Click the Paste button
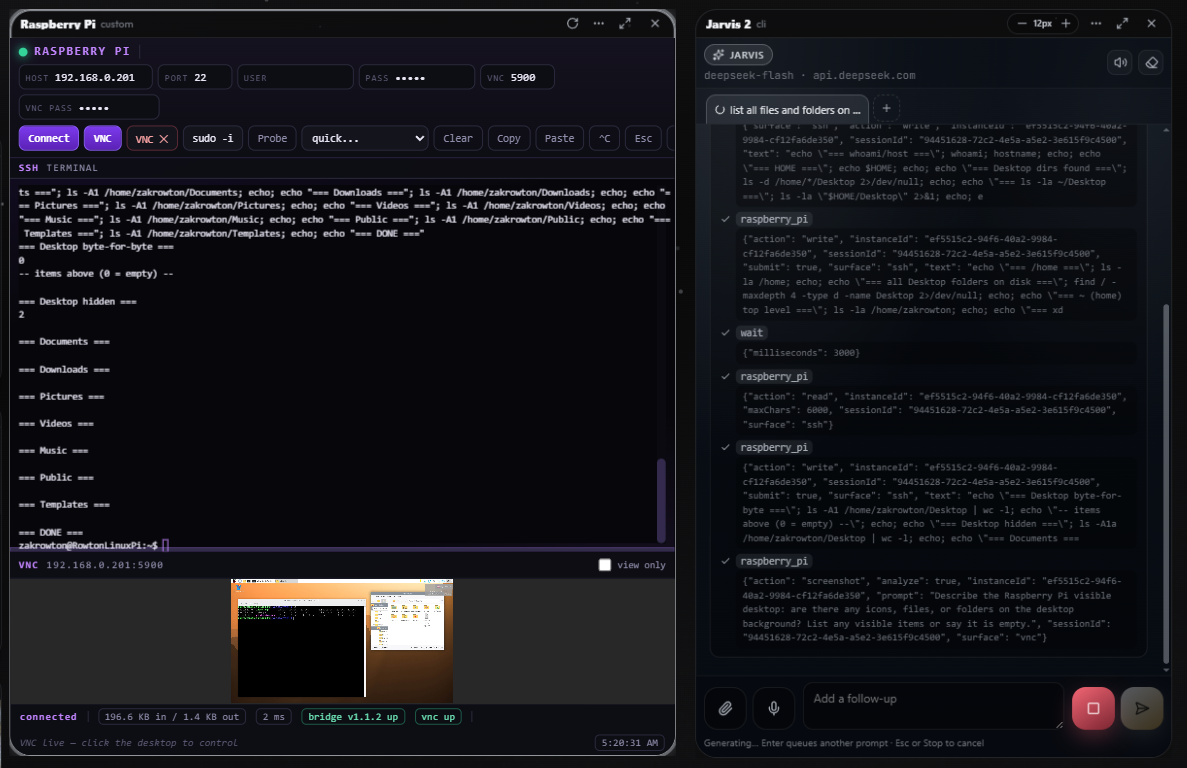The image size is (1187, 768). [559, 138]
